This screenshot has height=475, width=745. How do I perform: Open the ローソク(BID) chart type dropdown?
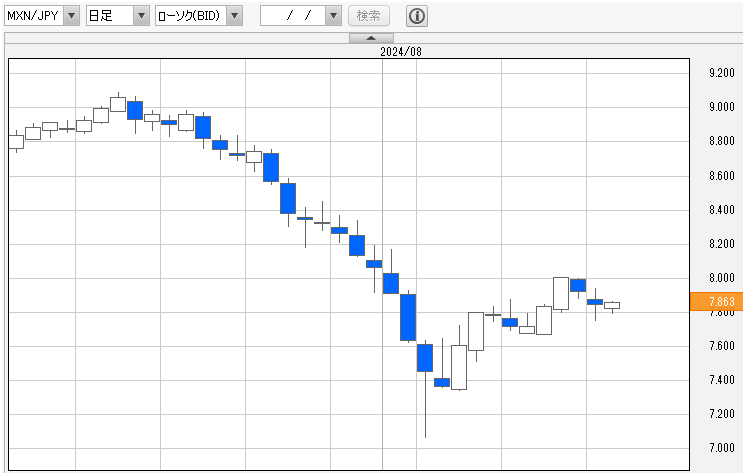(x=199, y=16)
